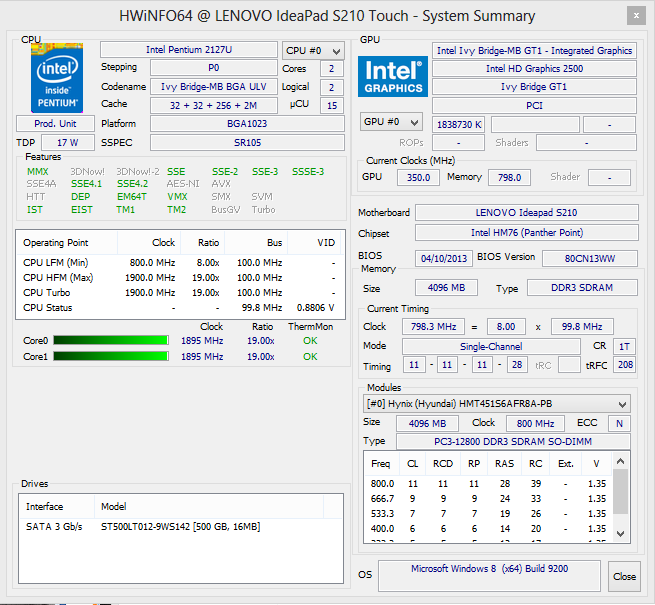Click the Core0 ThermMon OK status

coord(310,341)
